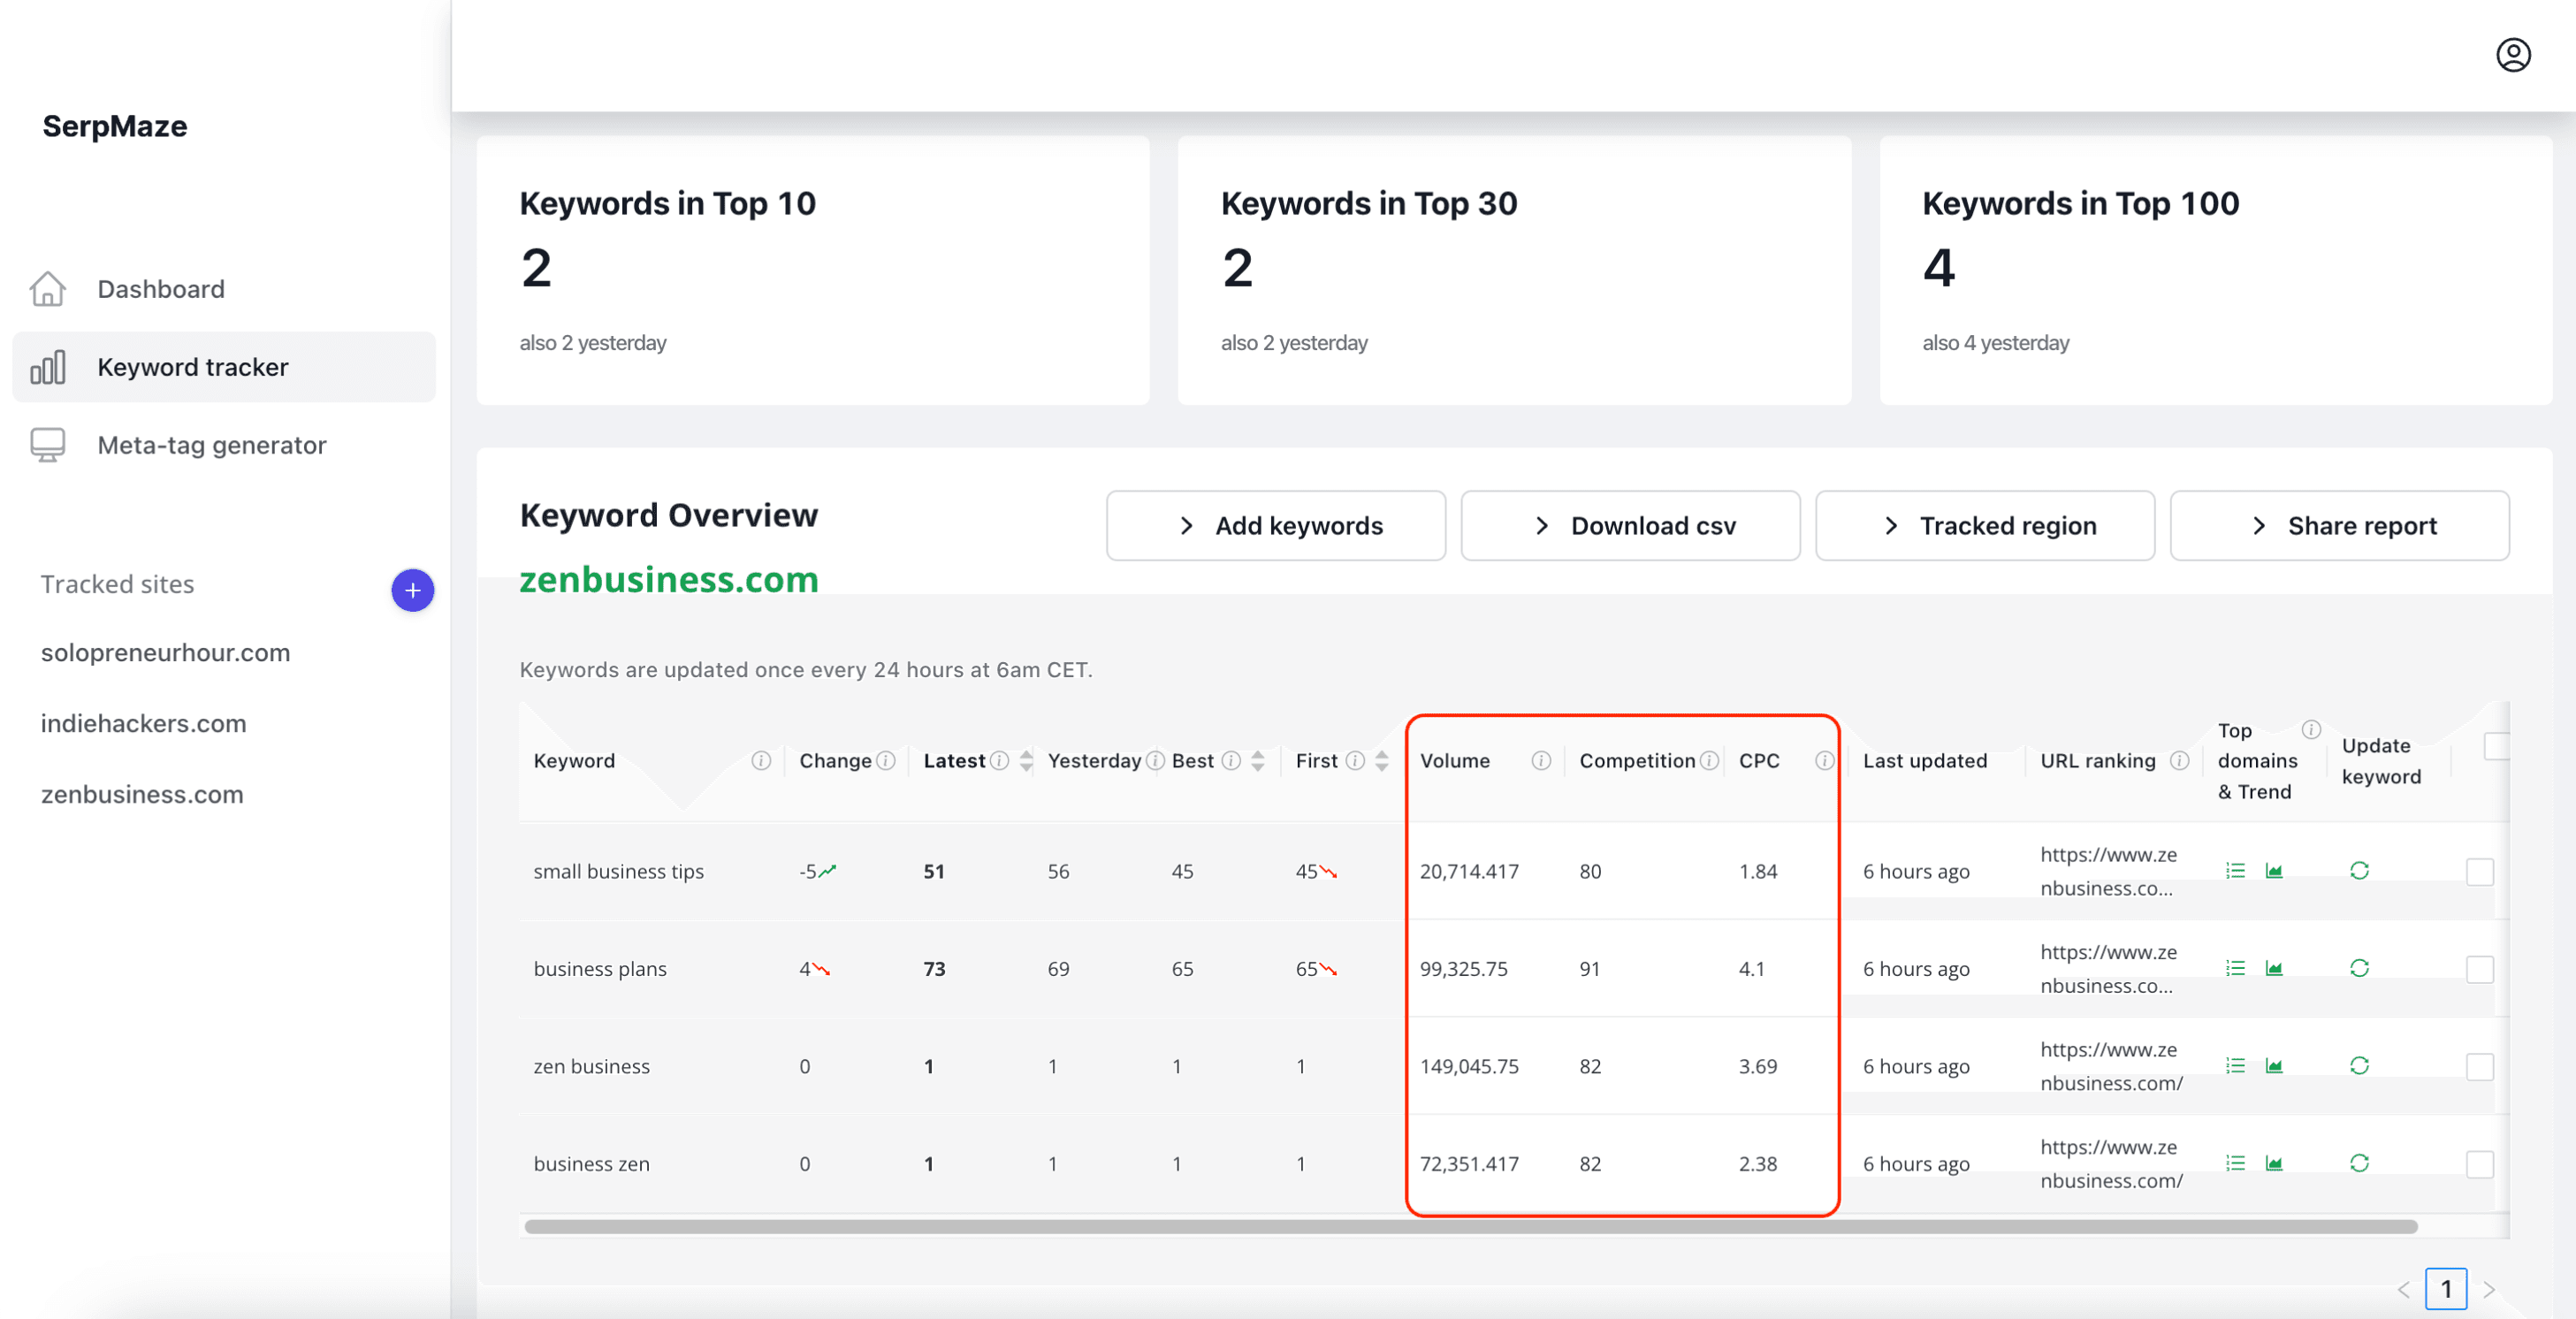Screen dimensions: 2576x1319
Task: Open the Meta-tag generator menu item
Action: [x=224, y=445]
